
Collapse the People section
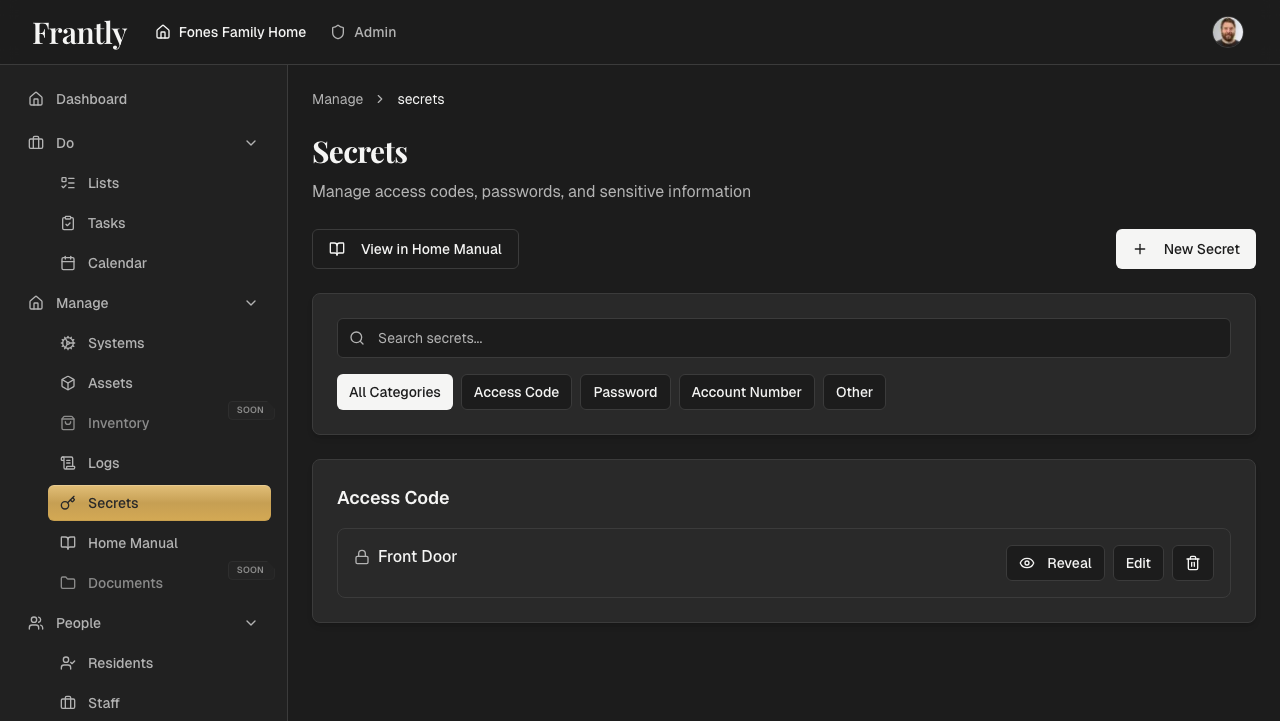(x=251, y=623)
